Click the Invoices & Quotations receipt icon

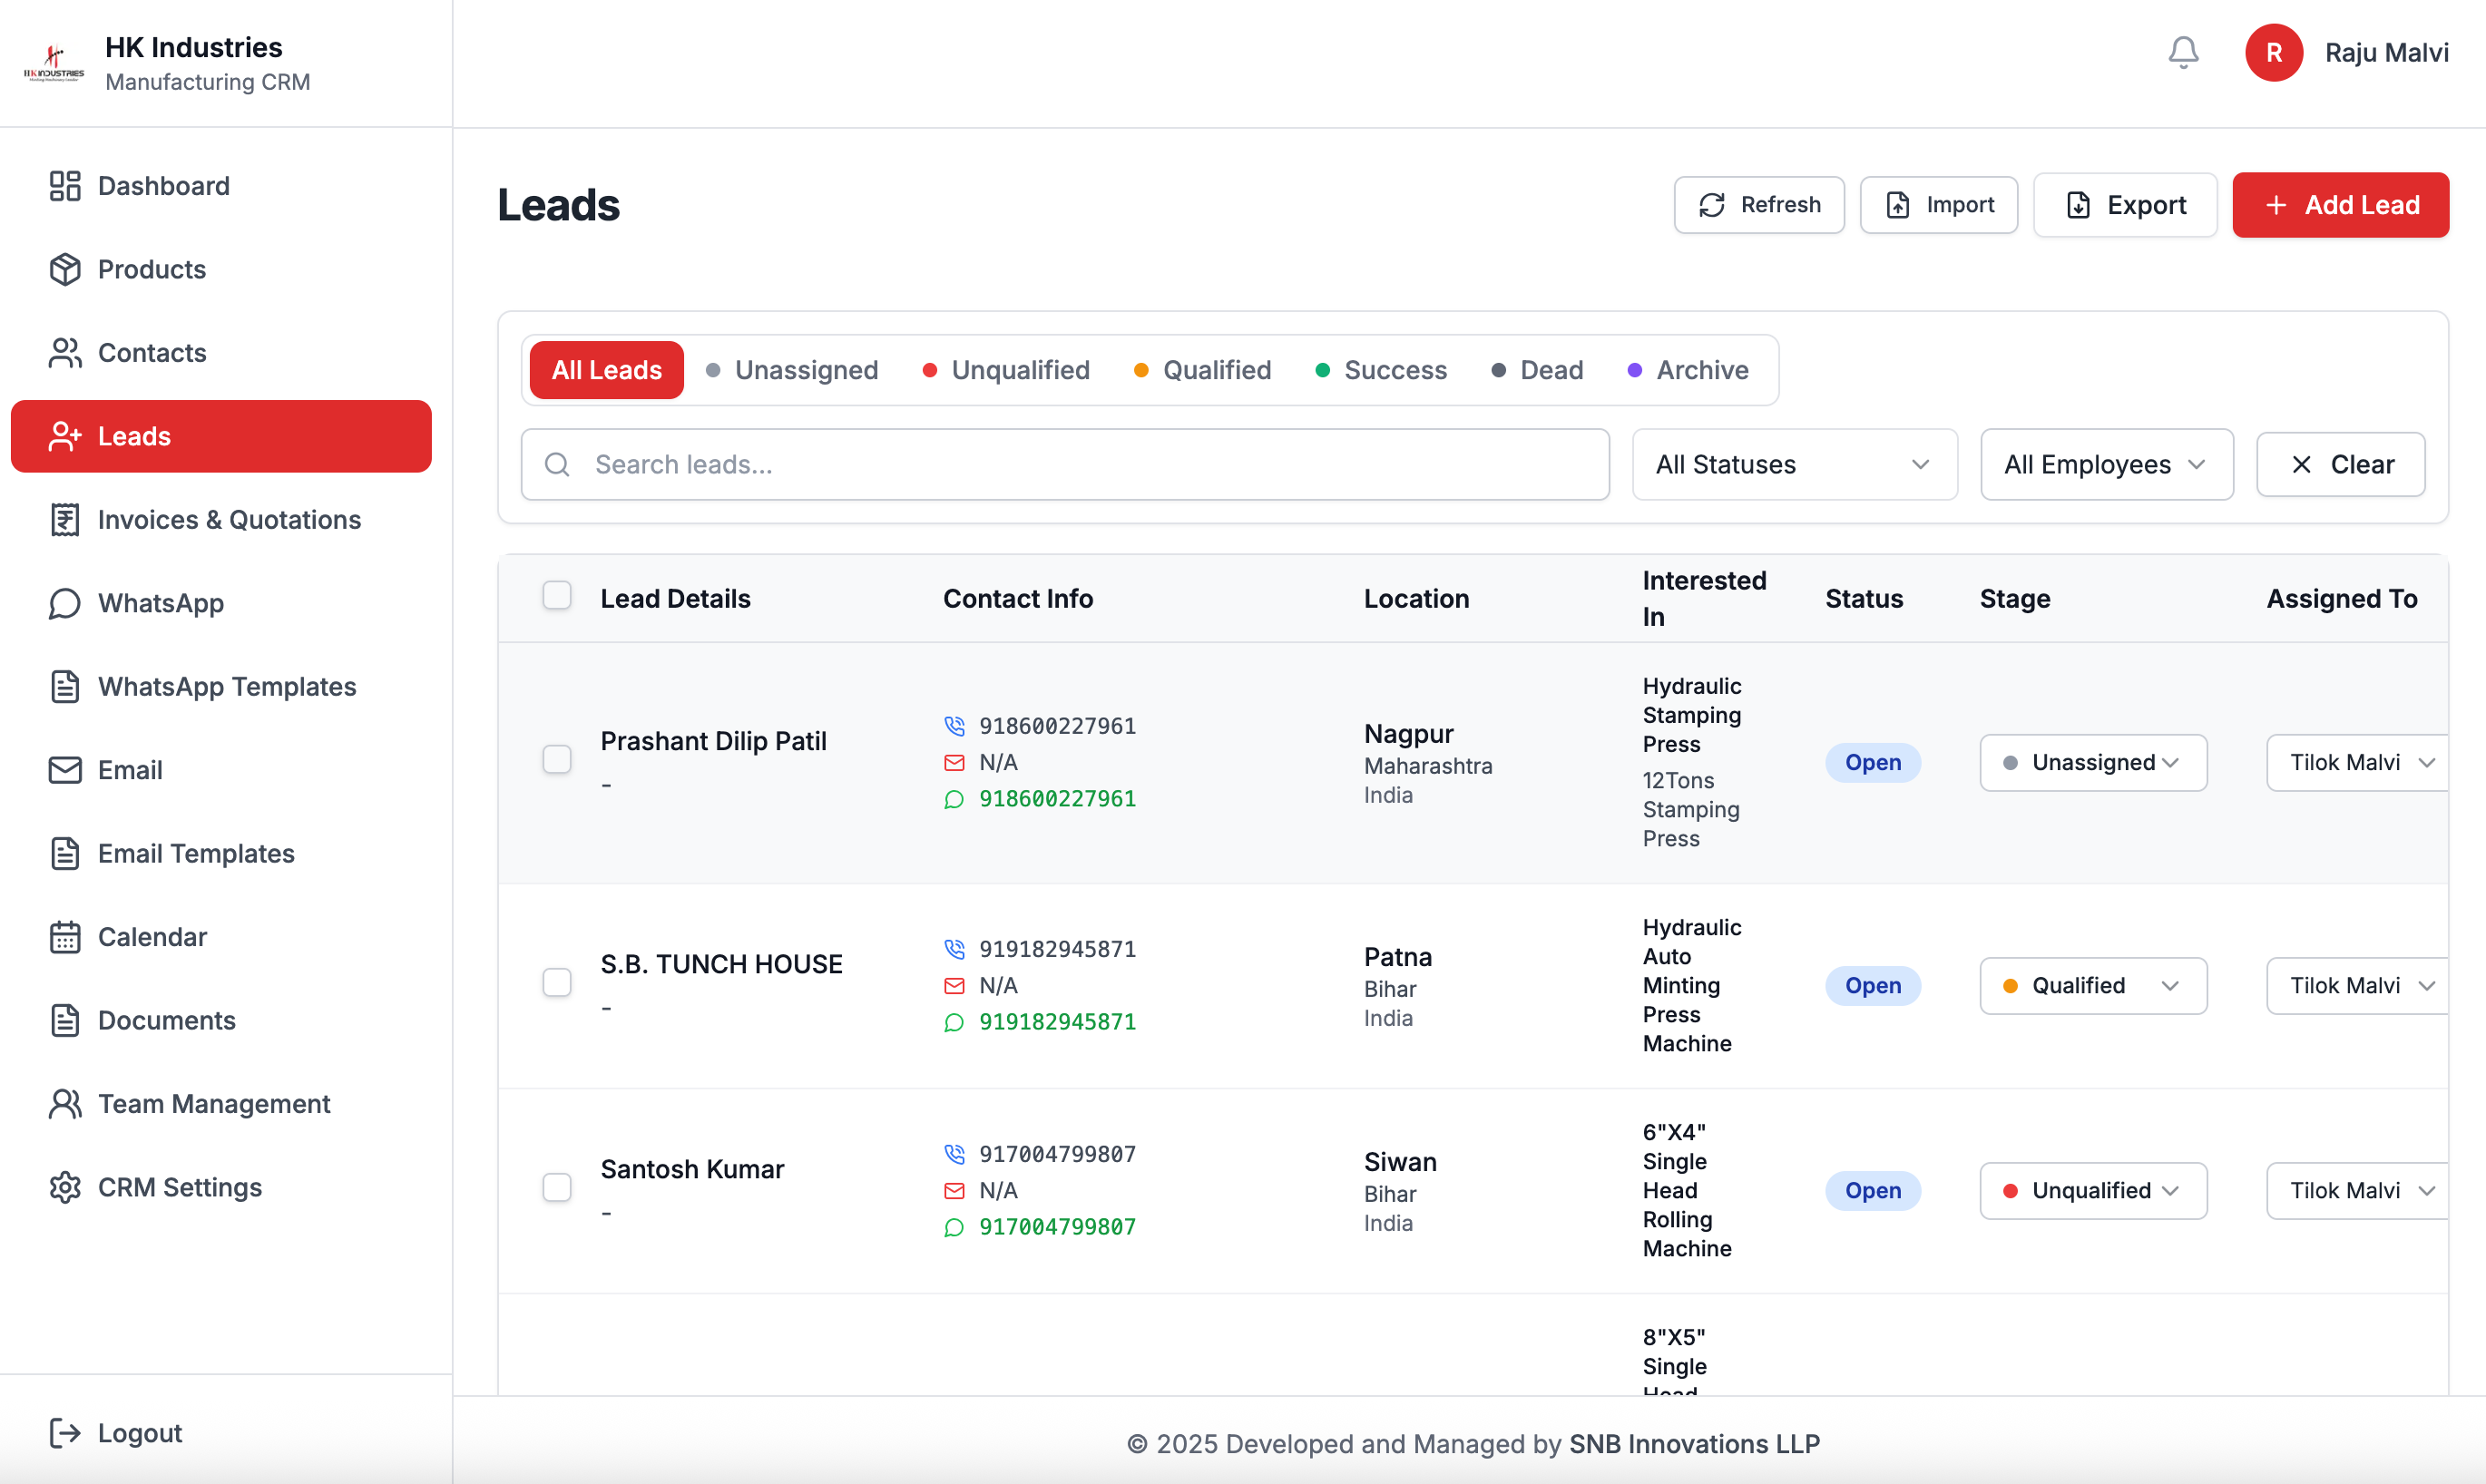(65, 520)
